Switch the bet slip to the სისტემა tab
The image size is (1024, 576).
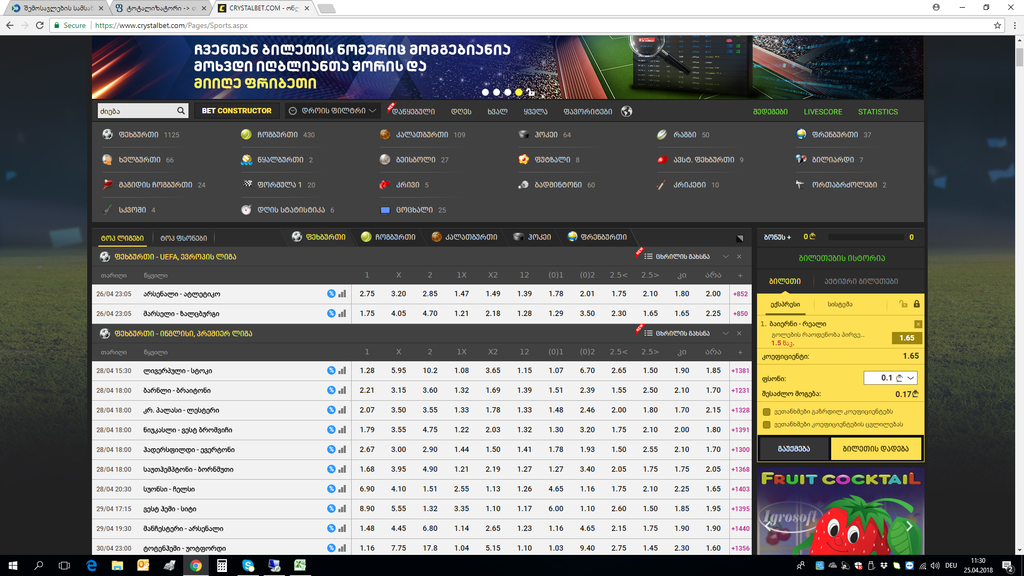point(840,304)
